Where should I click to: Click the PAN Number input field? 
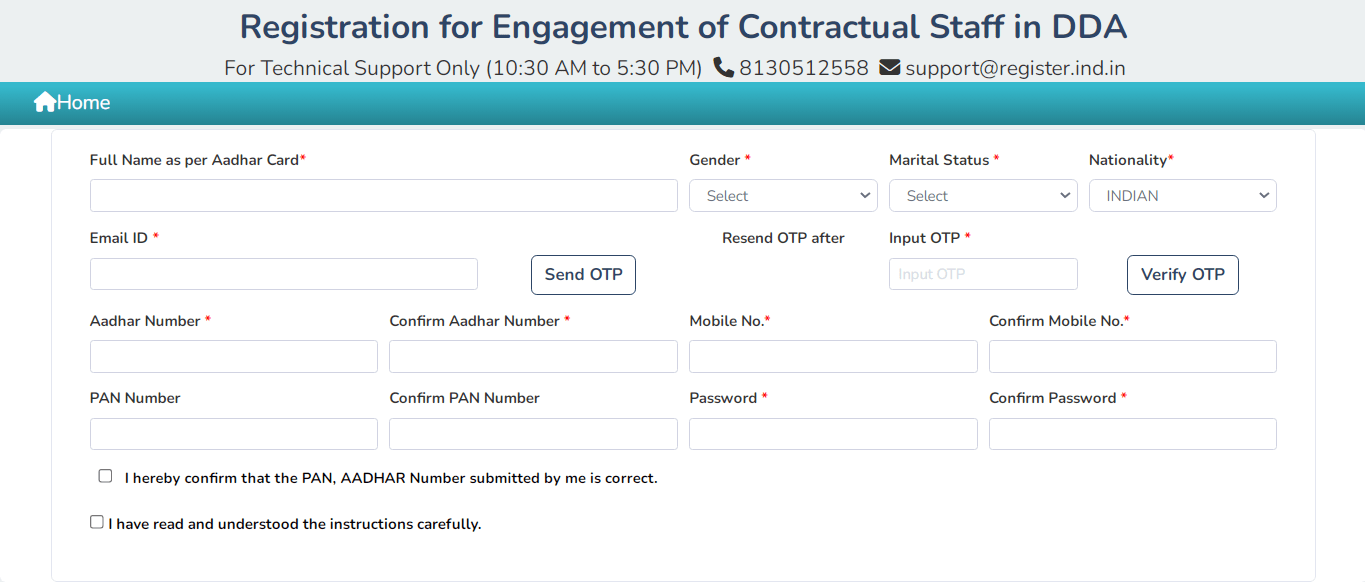(233, 434)
